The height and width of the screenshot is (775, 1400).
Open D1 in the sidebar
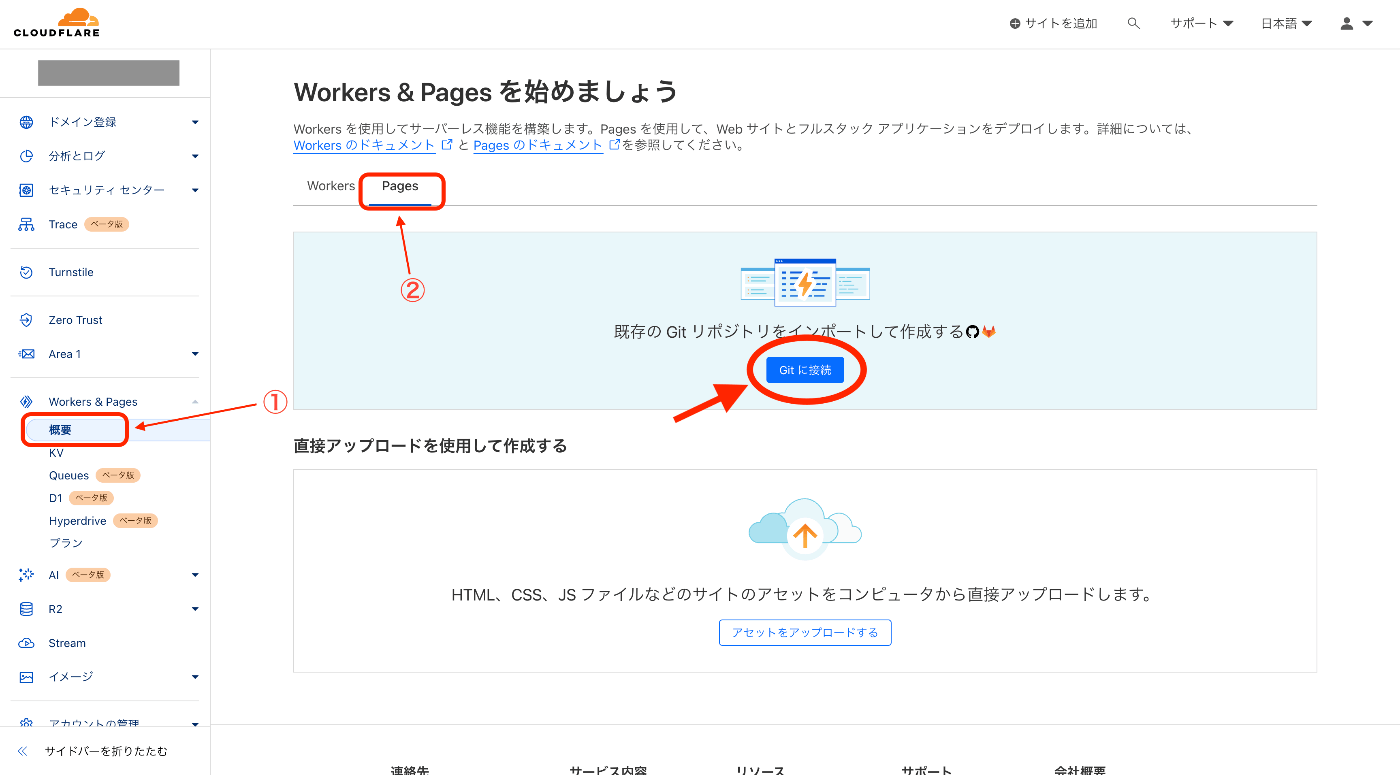(56, 498)
